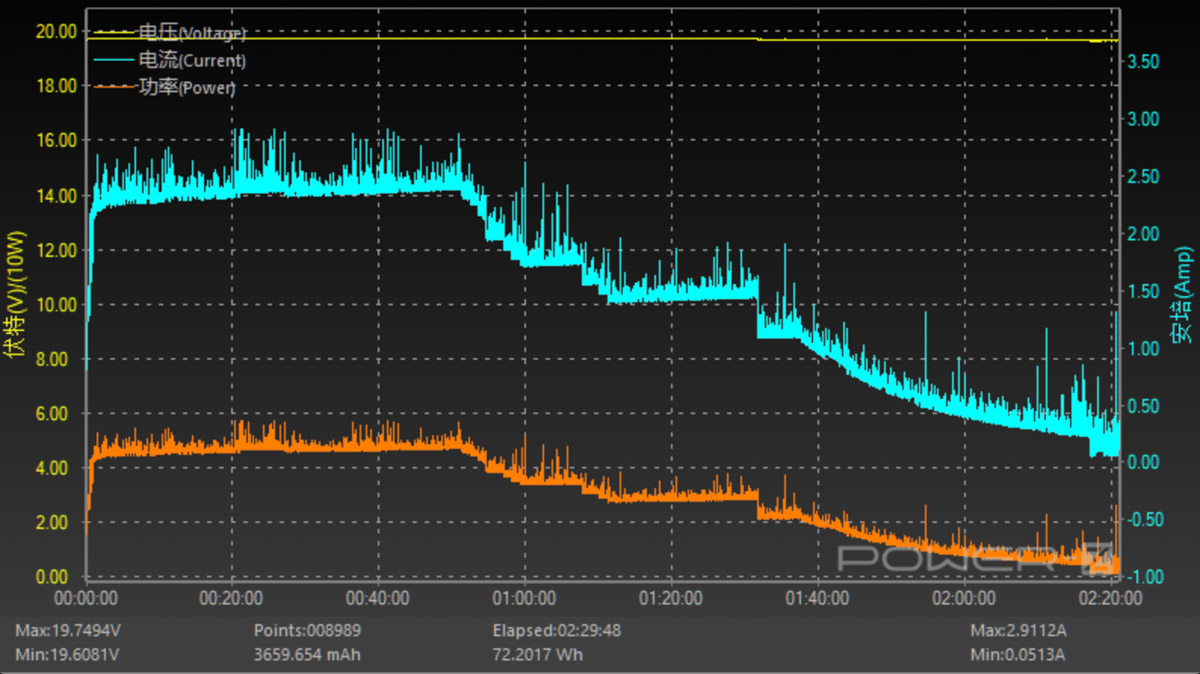Select the Power legend entry

187,88
